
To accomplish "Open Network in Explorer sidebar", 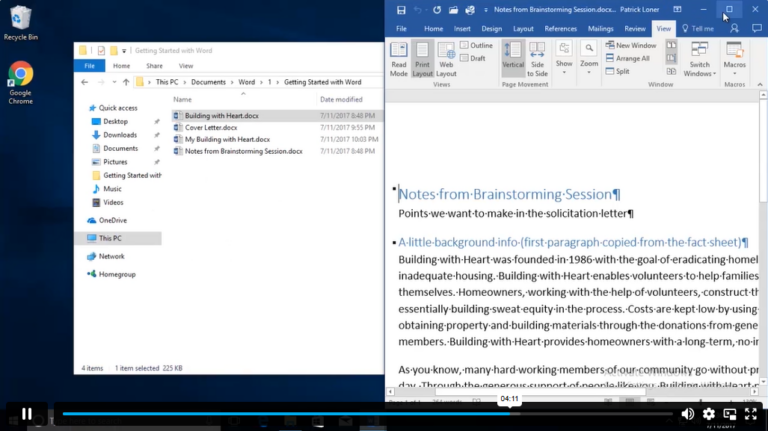I will point(112,256).
